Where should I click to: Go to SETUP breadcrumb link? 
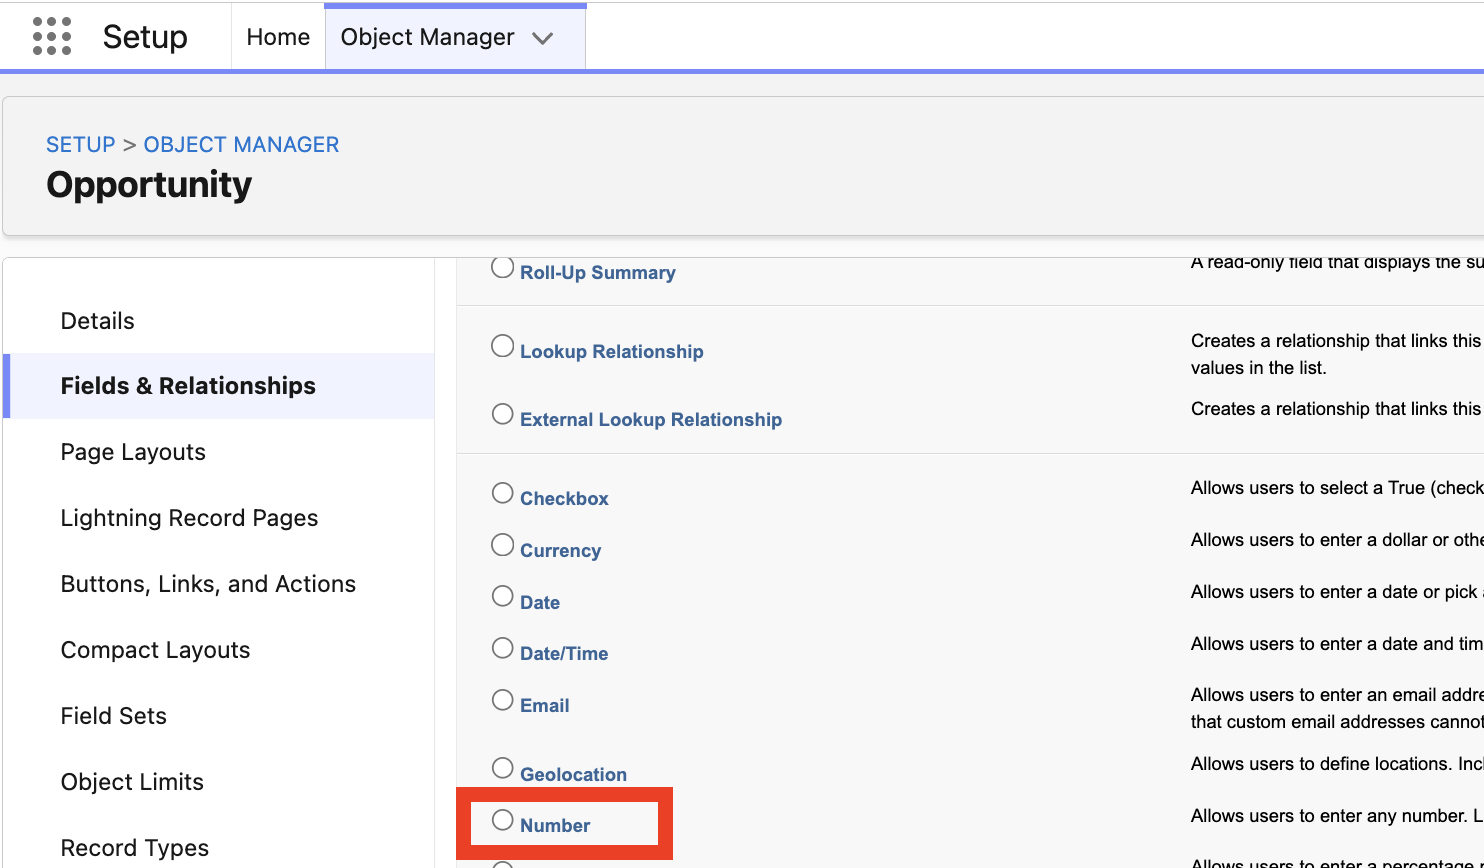[x=81, y=144]
